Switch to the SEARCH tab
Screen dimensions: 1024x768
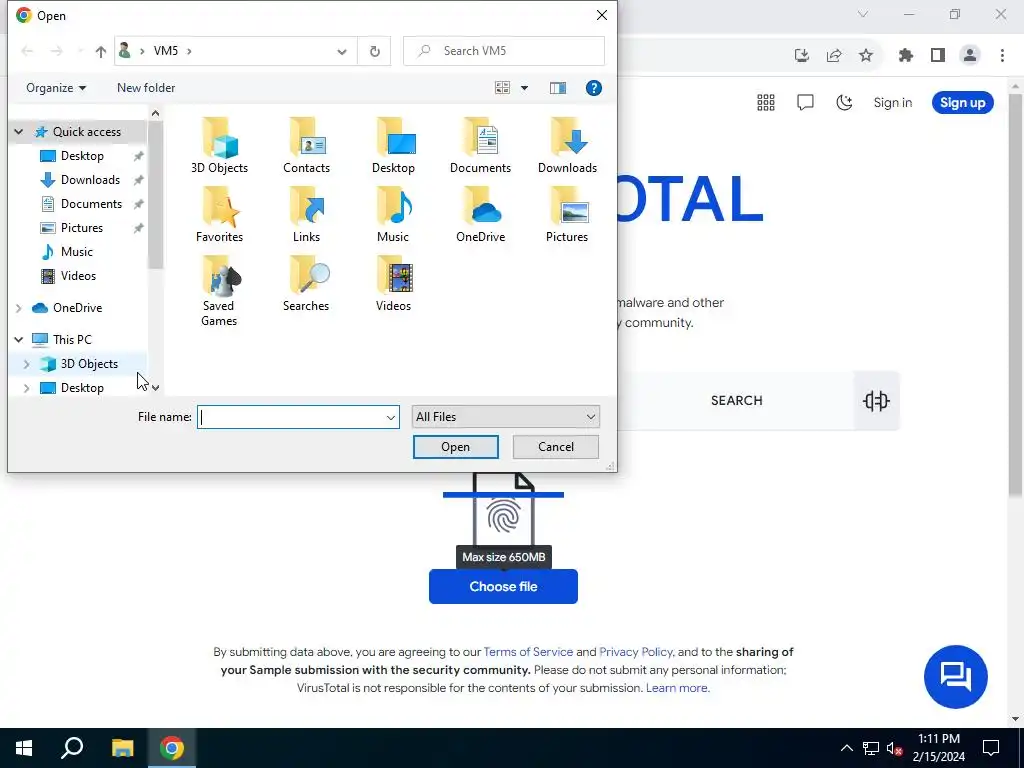737,400
